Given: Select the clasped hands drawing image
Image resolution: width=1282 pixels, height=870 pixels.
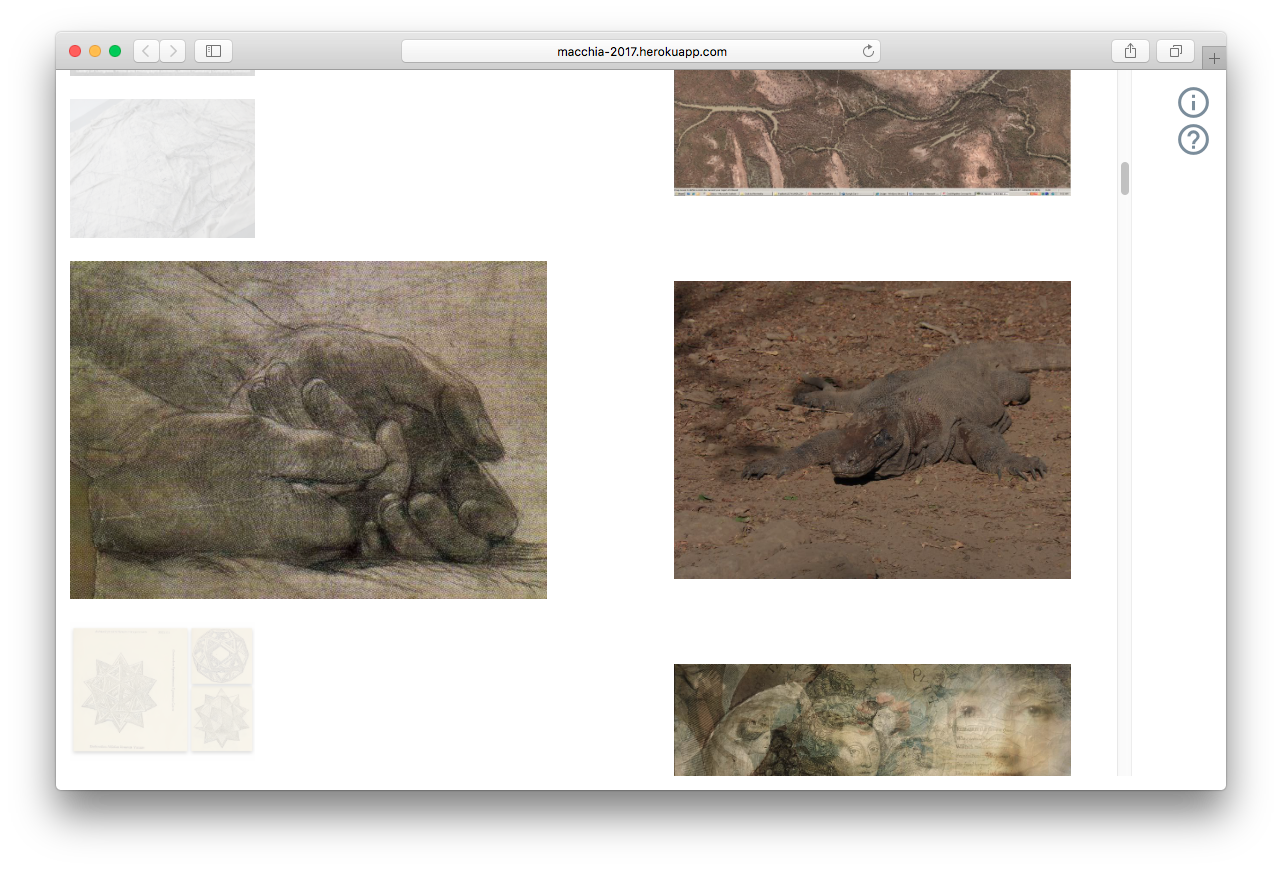Looking at the screenshot, I should click(x=308, y=430).
